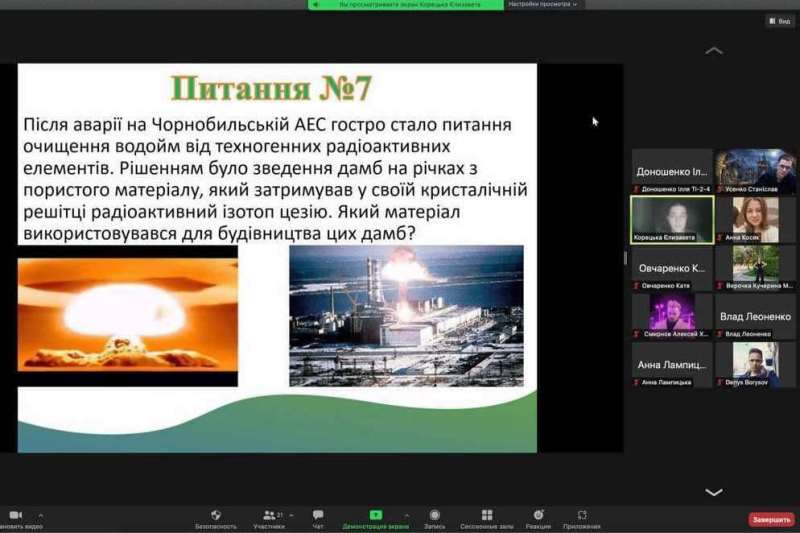Open the Реакции reactions menu

(x=538, y=517)
